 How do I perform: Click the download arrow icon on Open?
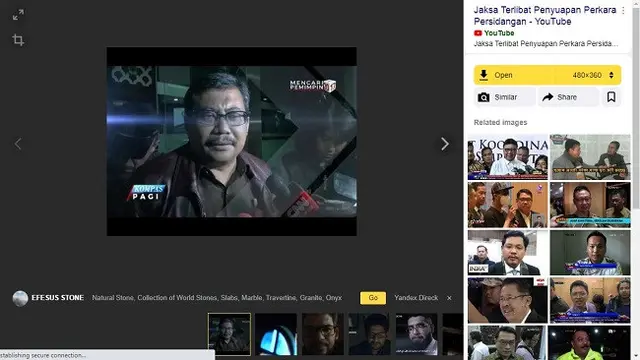484,75
